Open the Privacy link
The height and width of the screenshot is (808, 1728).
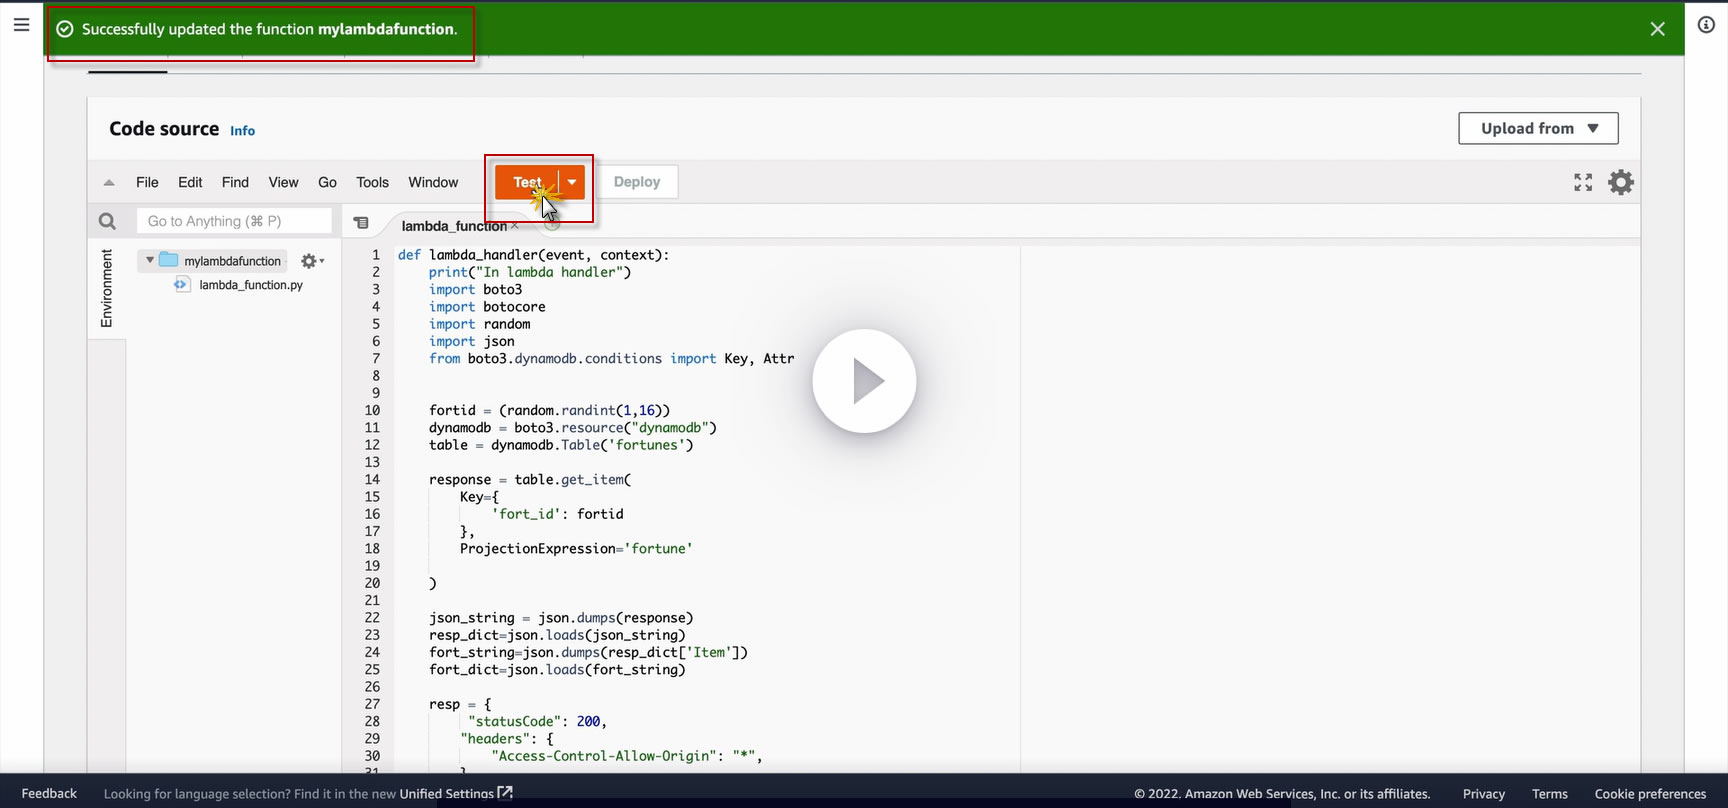[x=1484, y=794]
